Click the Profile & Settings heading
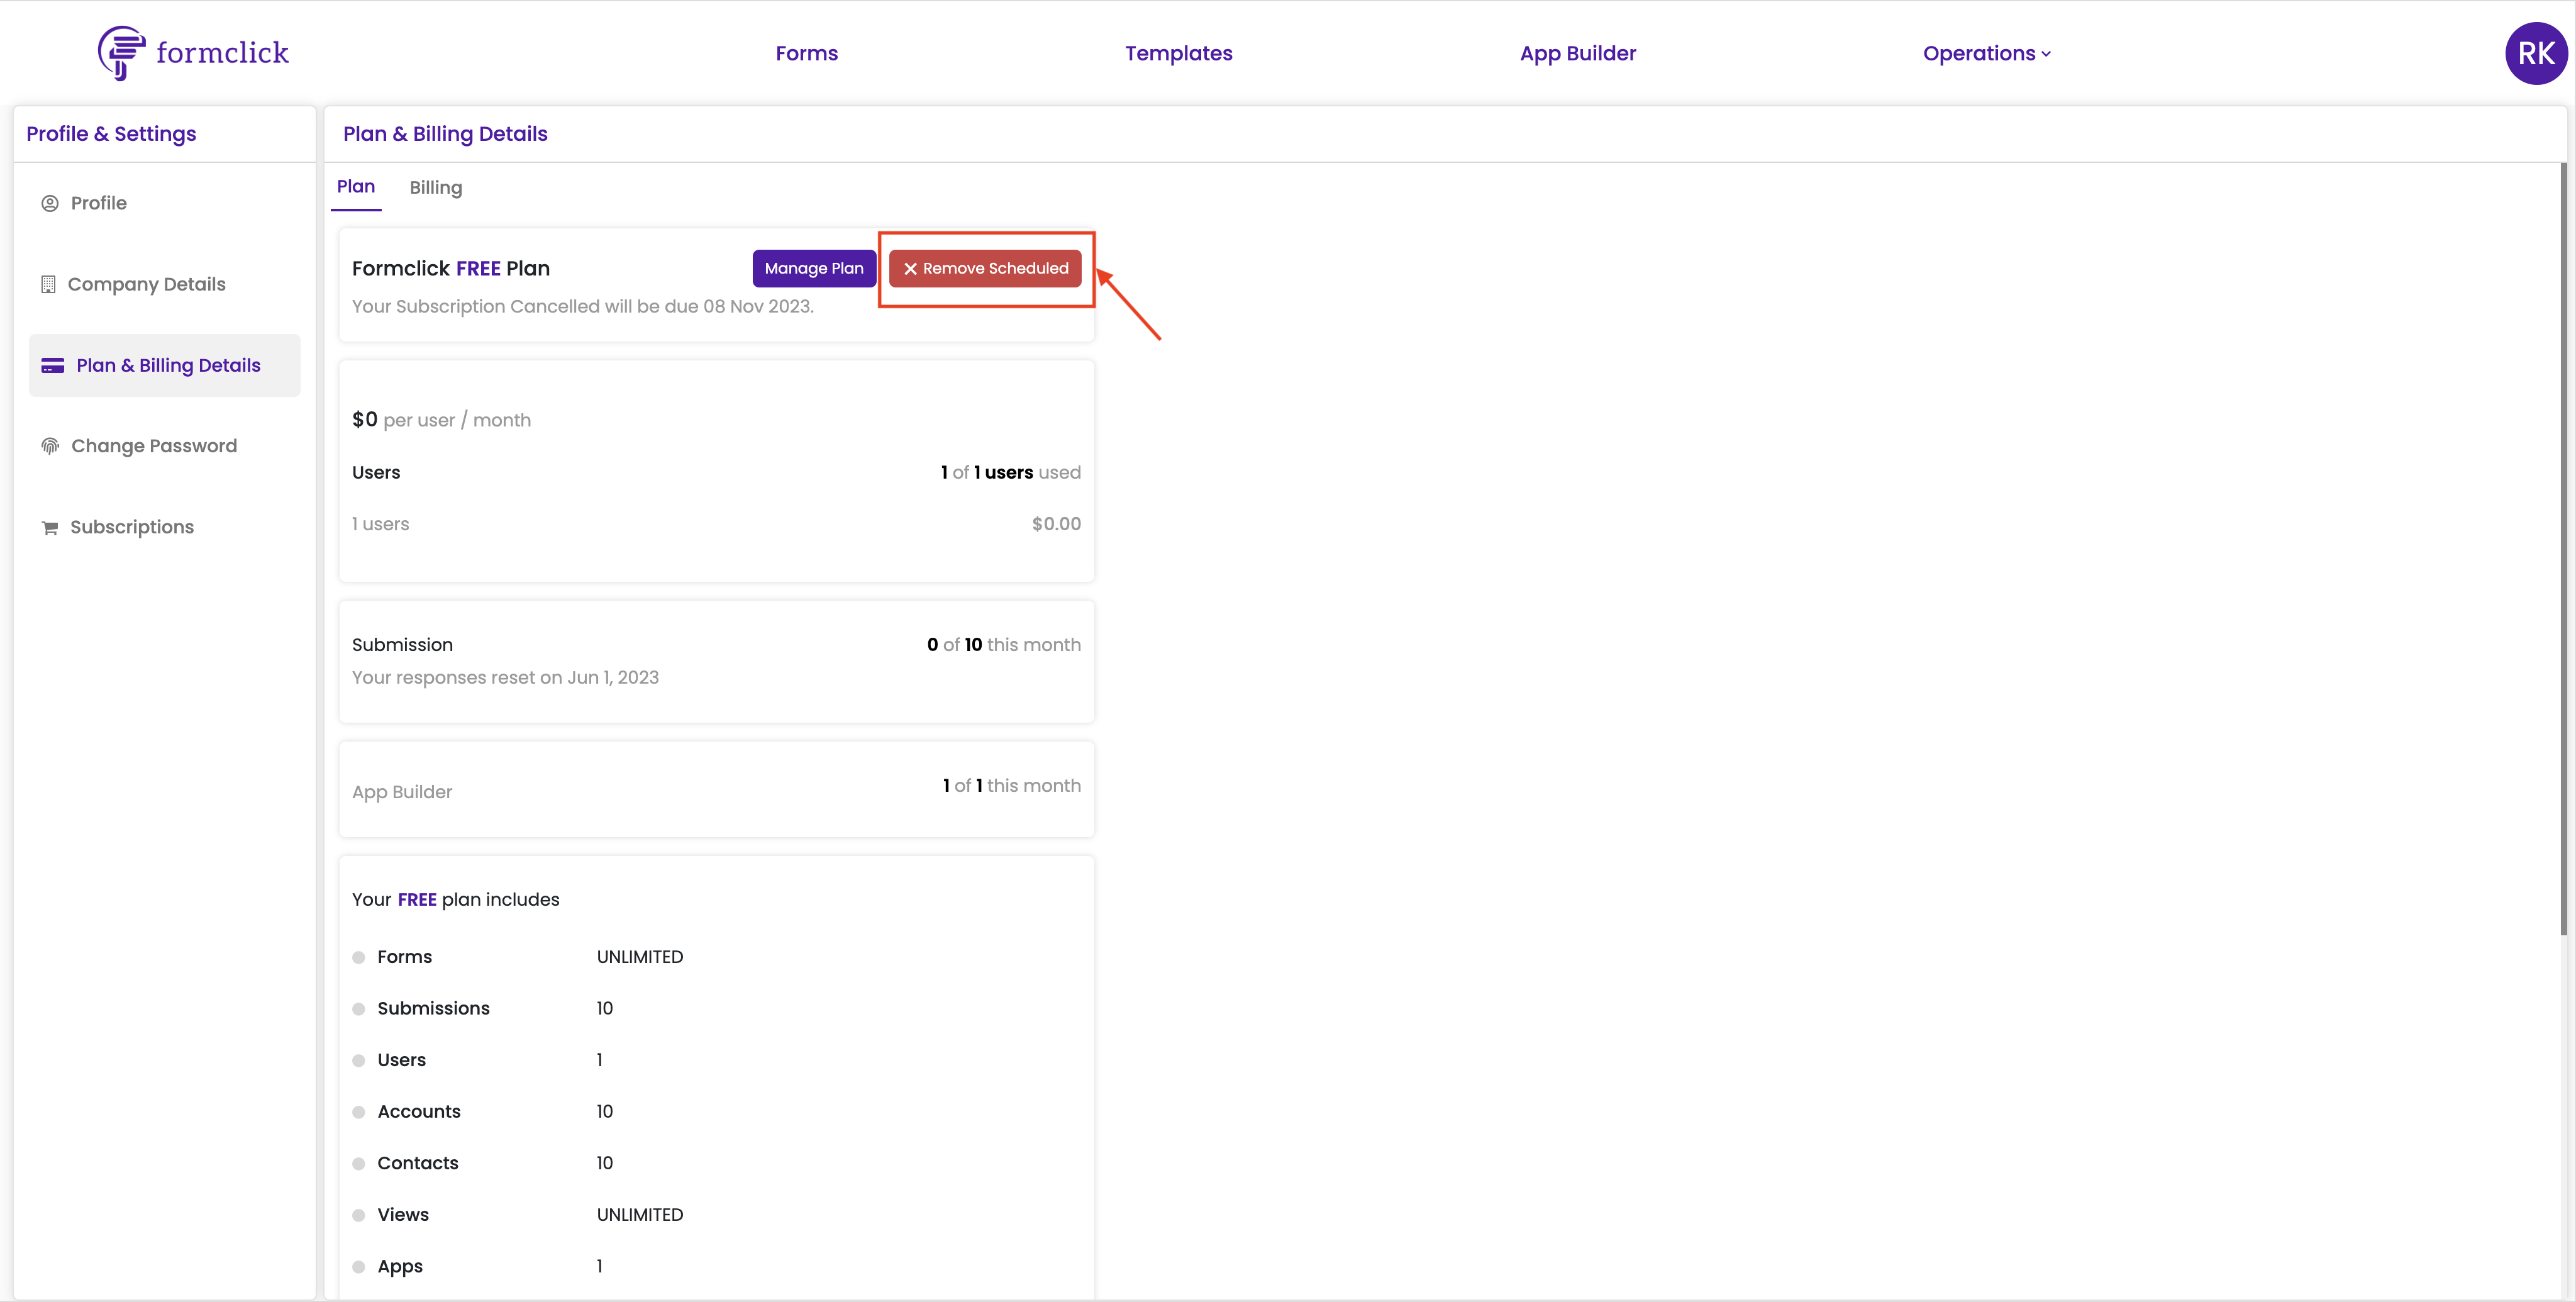Image resolution: width=2576 pixels, height=1302 pixels. point(111,133)
